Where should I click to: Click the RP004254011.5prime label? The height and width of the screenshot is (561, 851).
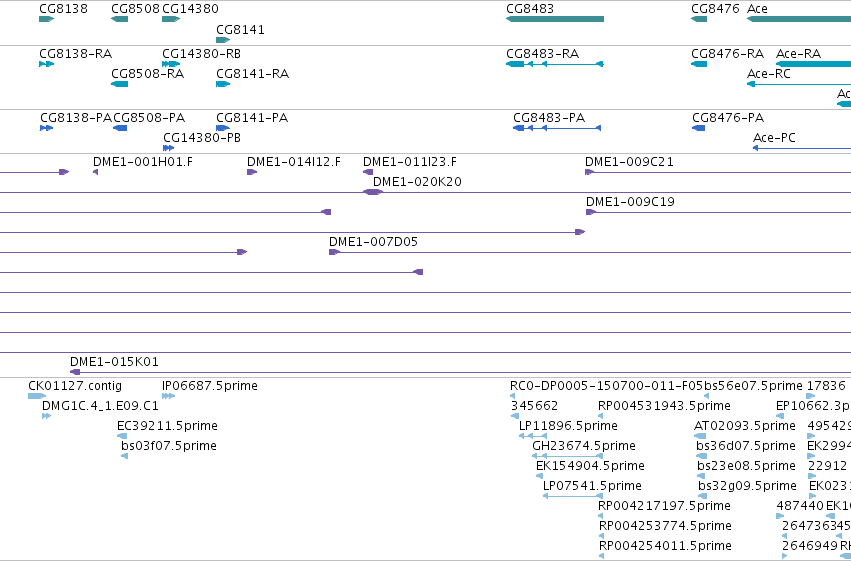pyautogui.click(x=665, y=546)
